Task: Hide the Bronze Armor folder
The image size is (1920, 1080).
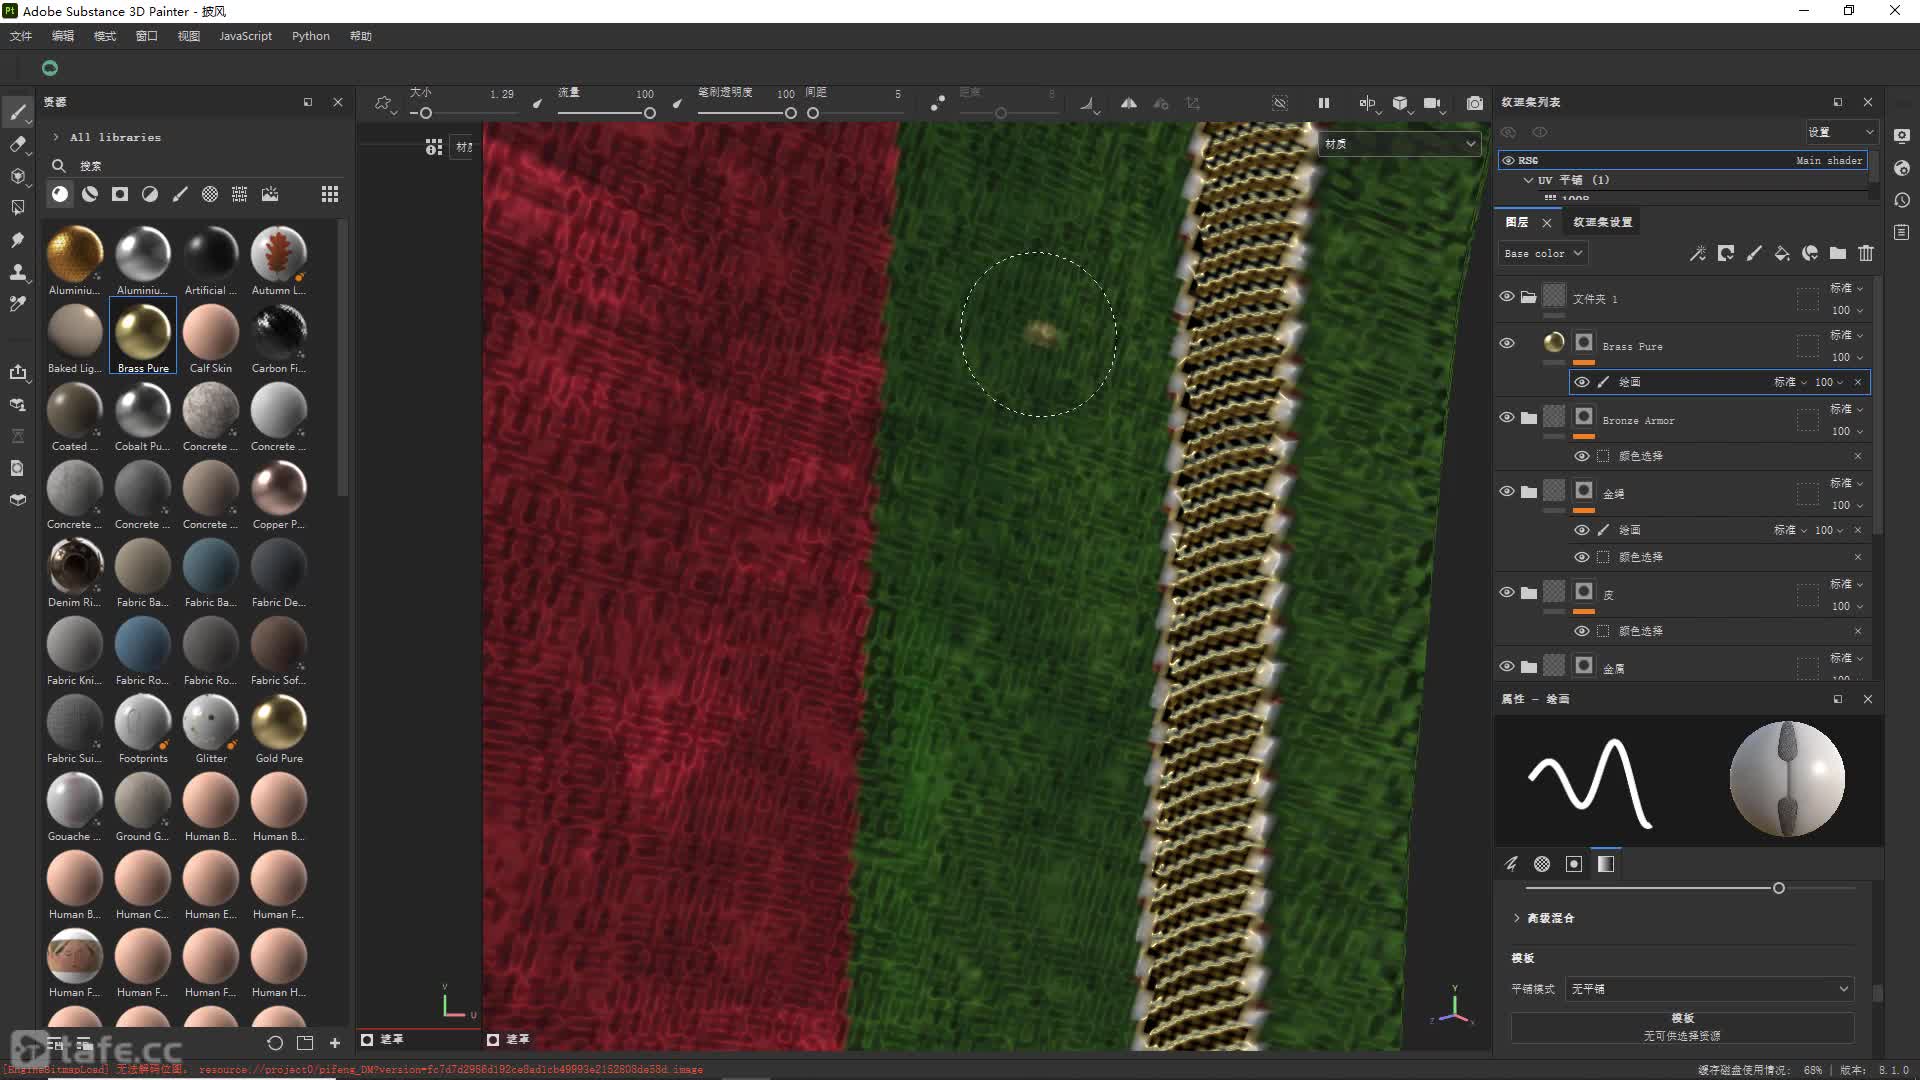Action: [1507, 417]
